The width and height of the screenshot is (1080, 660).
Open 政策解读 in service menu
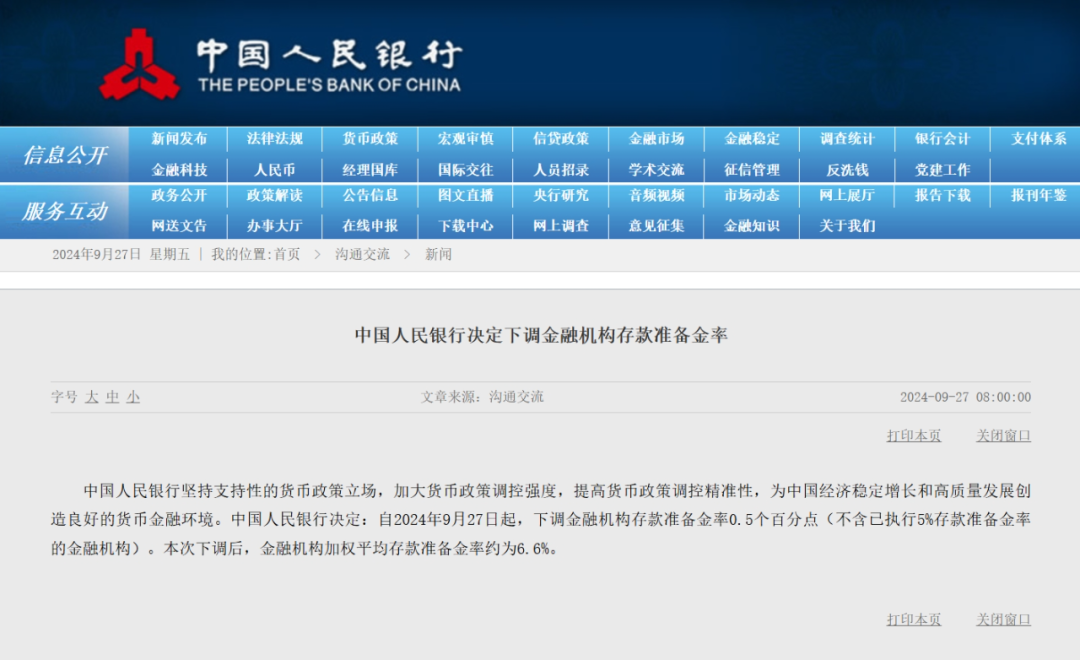pyautogui.click(x=274, y=196)
